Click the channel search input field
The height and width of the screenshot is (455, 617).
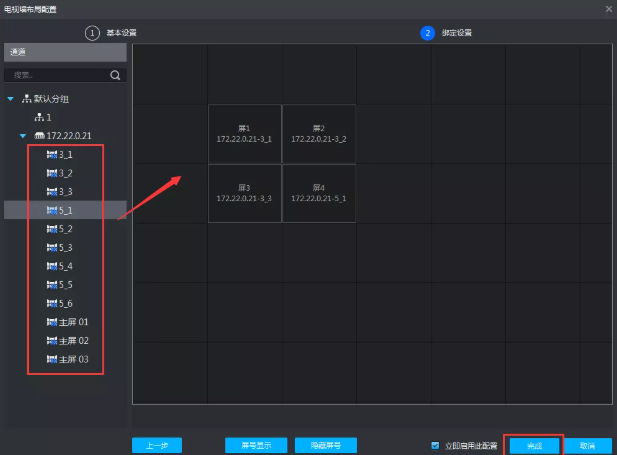point(55,74)
